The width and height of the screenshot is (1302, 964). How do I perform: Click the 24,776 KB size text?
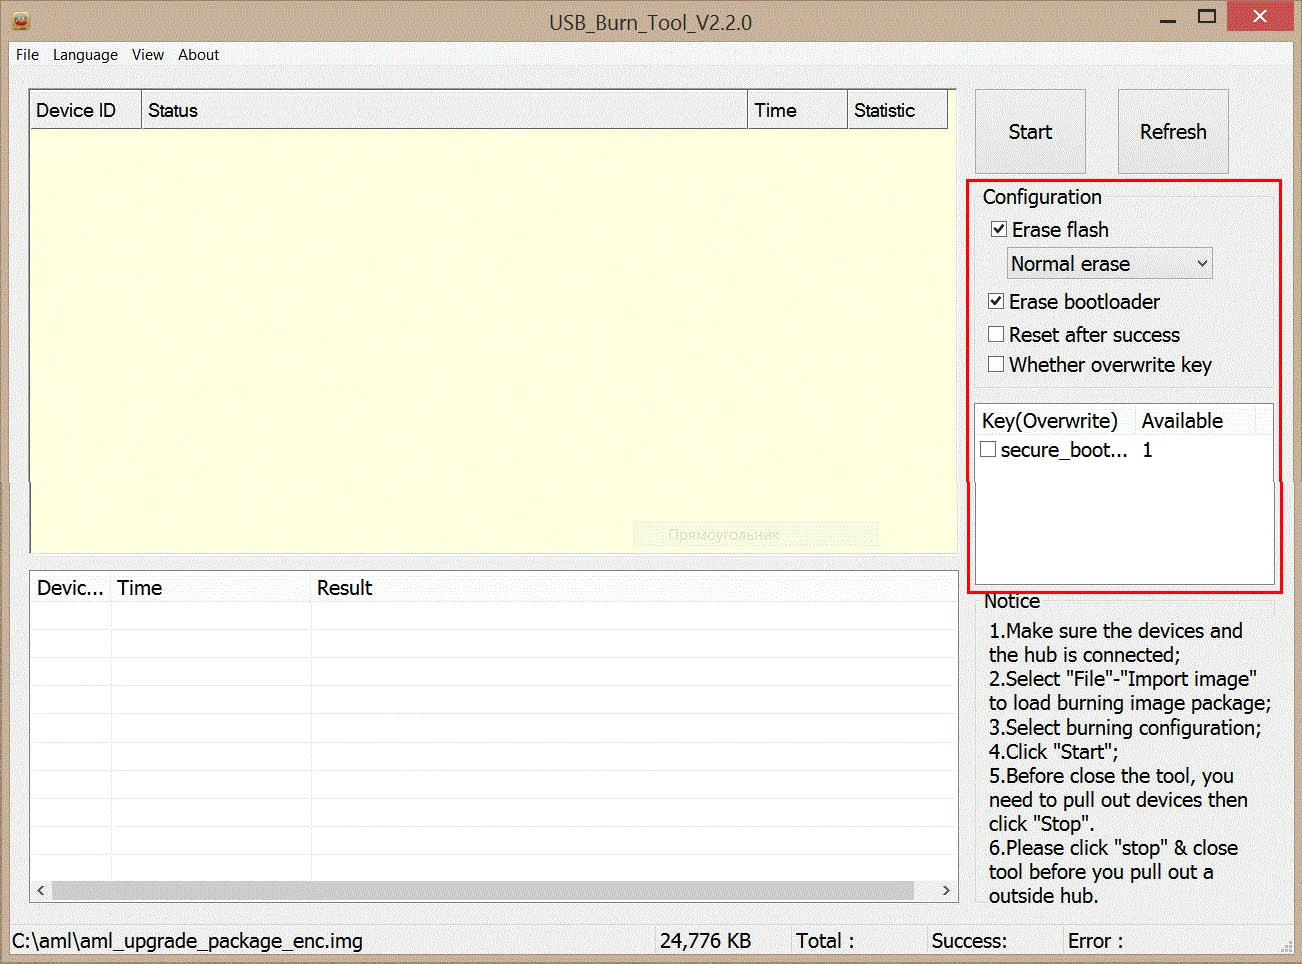coord(705,941)
